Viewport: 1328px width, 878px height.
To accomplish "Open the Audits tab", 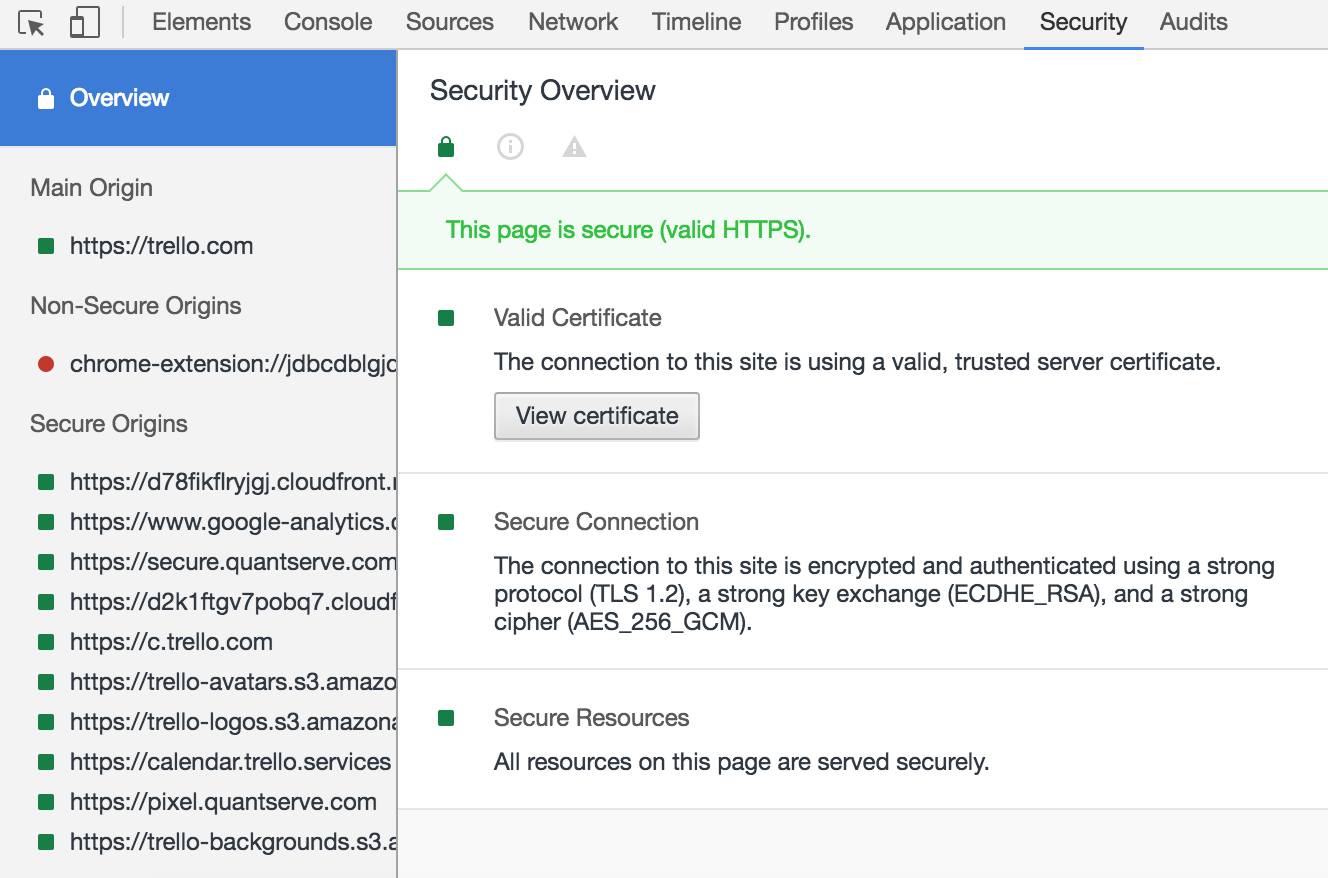I will [x=1193, y=22].
